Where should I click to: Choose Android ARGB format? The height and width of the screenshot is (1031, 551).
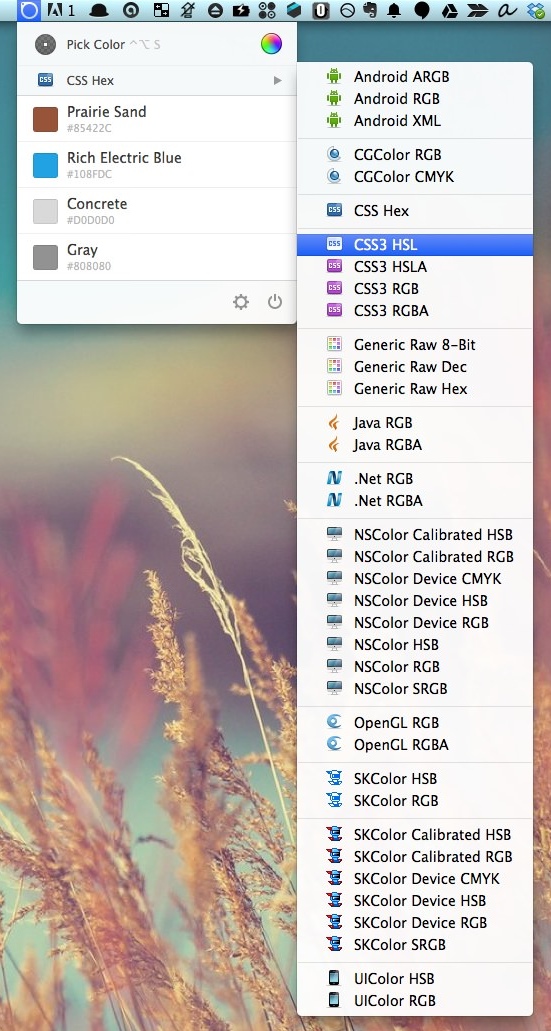click(415, 77)
